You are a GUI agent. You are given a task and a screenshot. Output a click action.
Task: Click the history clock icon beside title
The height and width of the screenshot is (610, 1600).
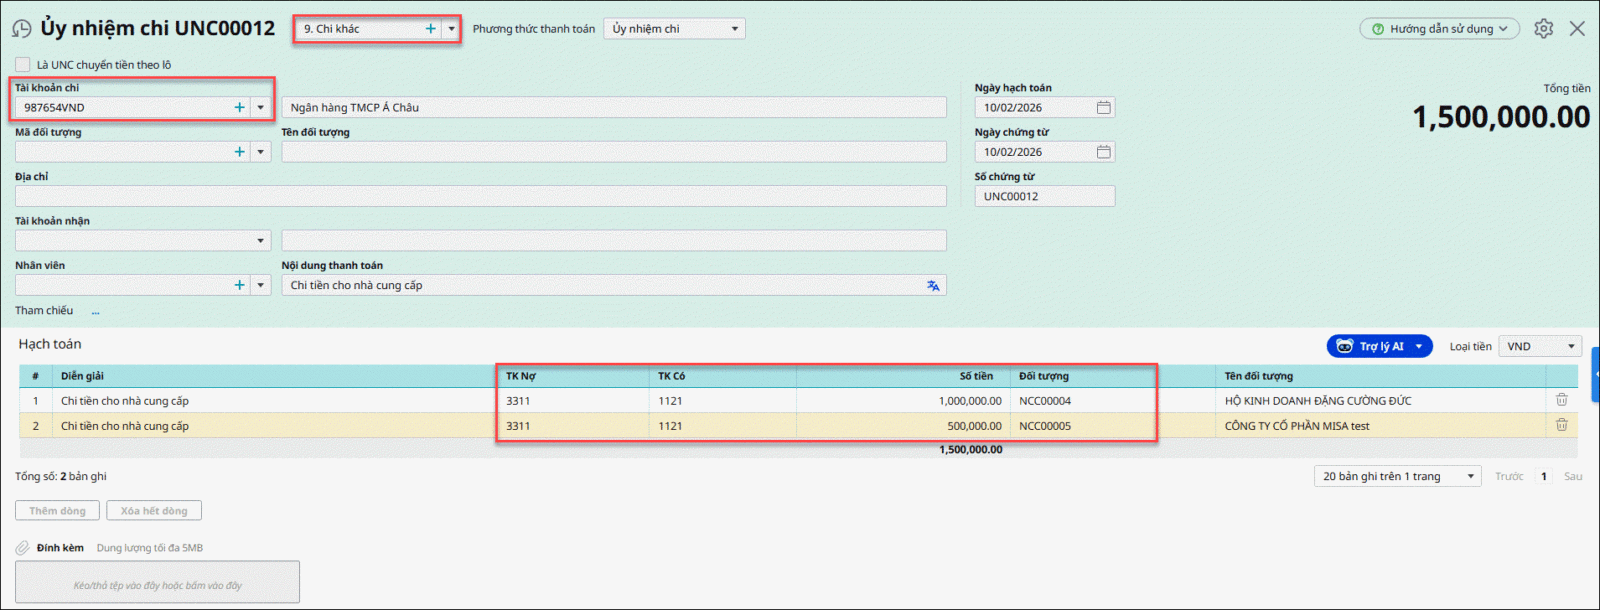(x=21, y=29)
